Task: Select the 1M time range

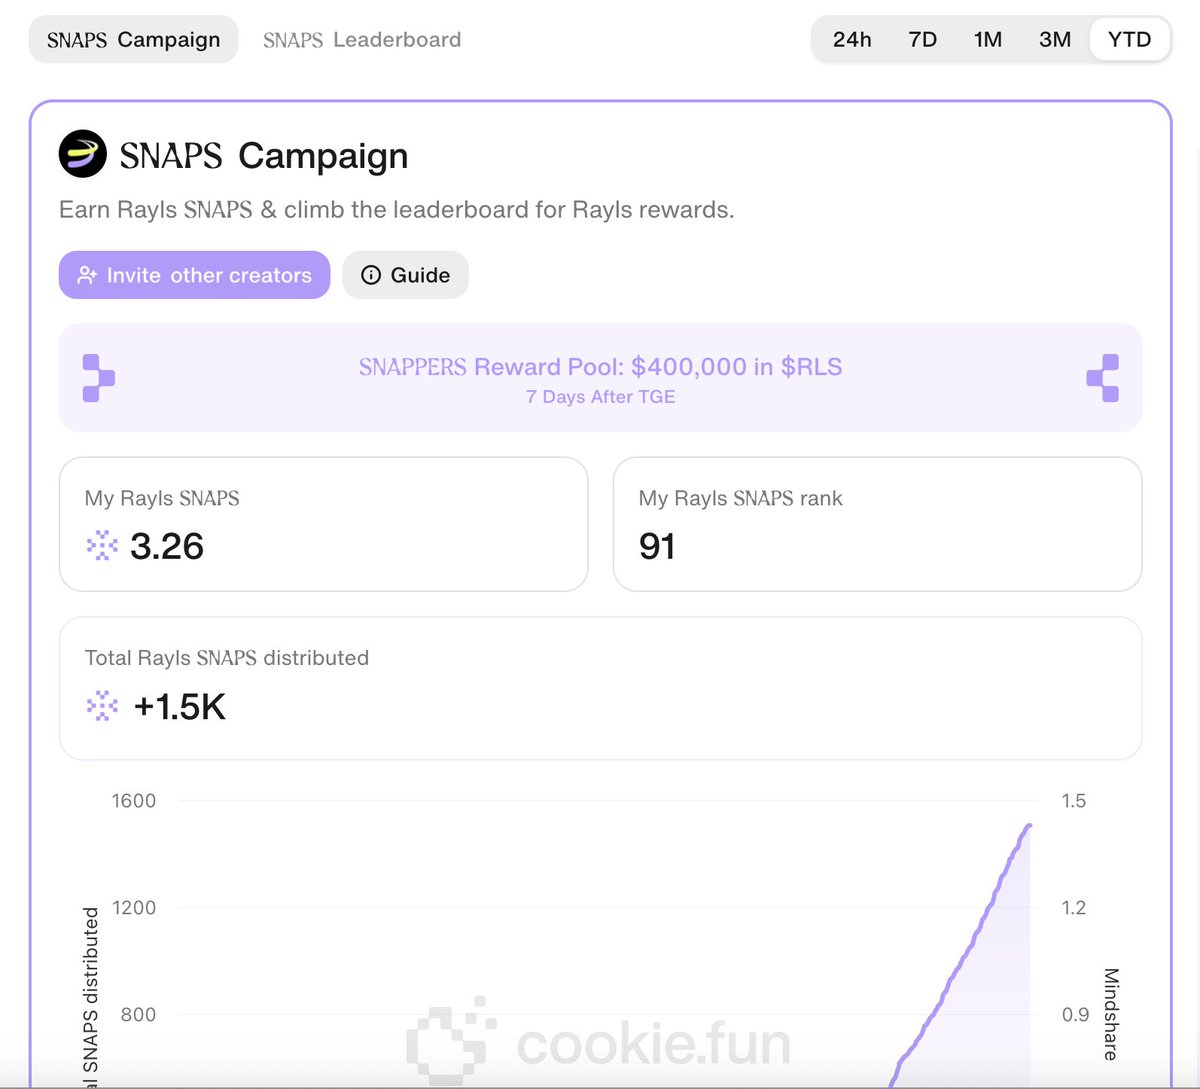Action: [988, 40]
